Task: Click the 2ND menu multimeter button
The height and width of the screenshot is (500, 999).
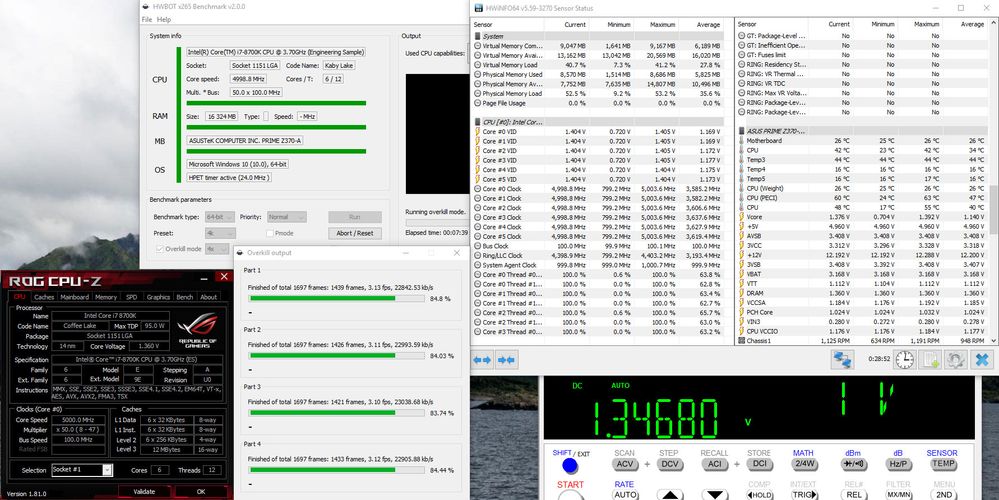Action: [x=943, y=495]
